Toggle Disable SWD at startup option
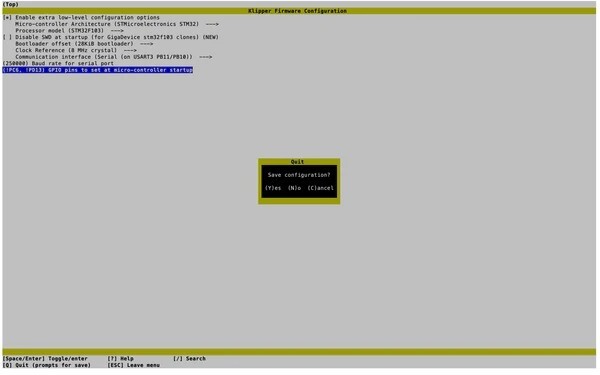 pos(111,37)
